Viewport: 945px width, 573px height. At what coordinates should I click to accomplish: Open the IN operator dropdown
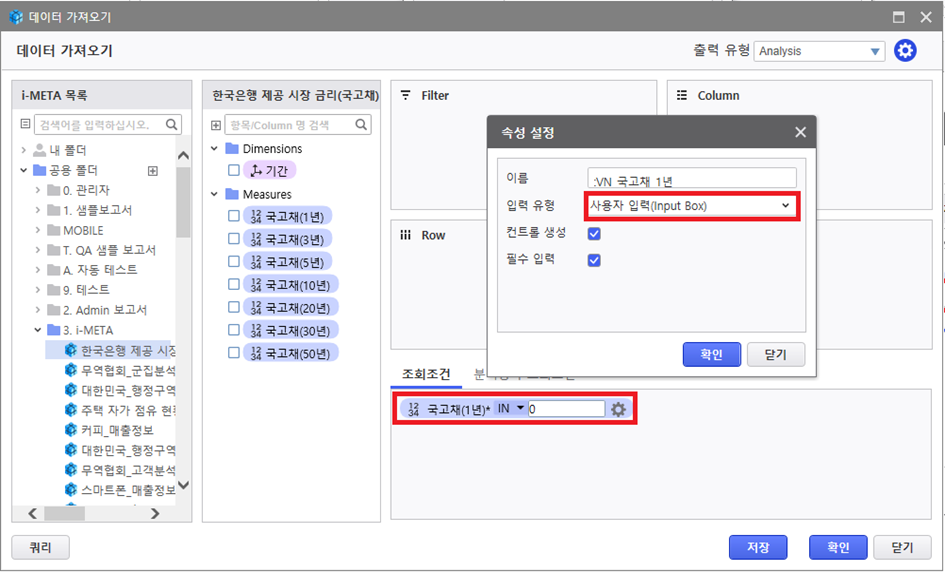[x=510, y=409]
